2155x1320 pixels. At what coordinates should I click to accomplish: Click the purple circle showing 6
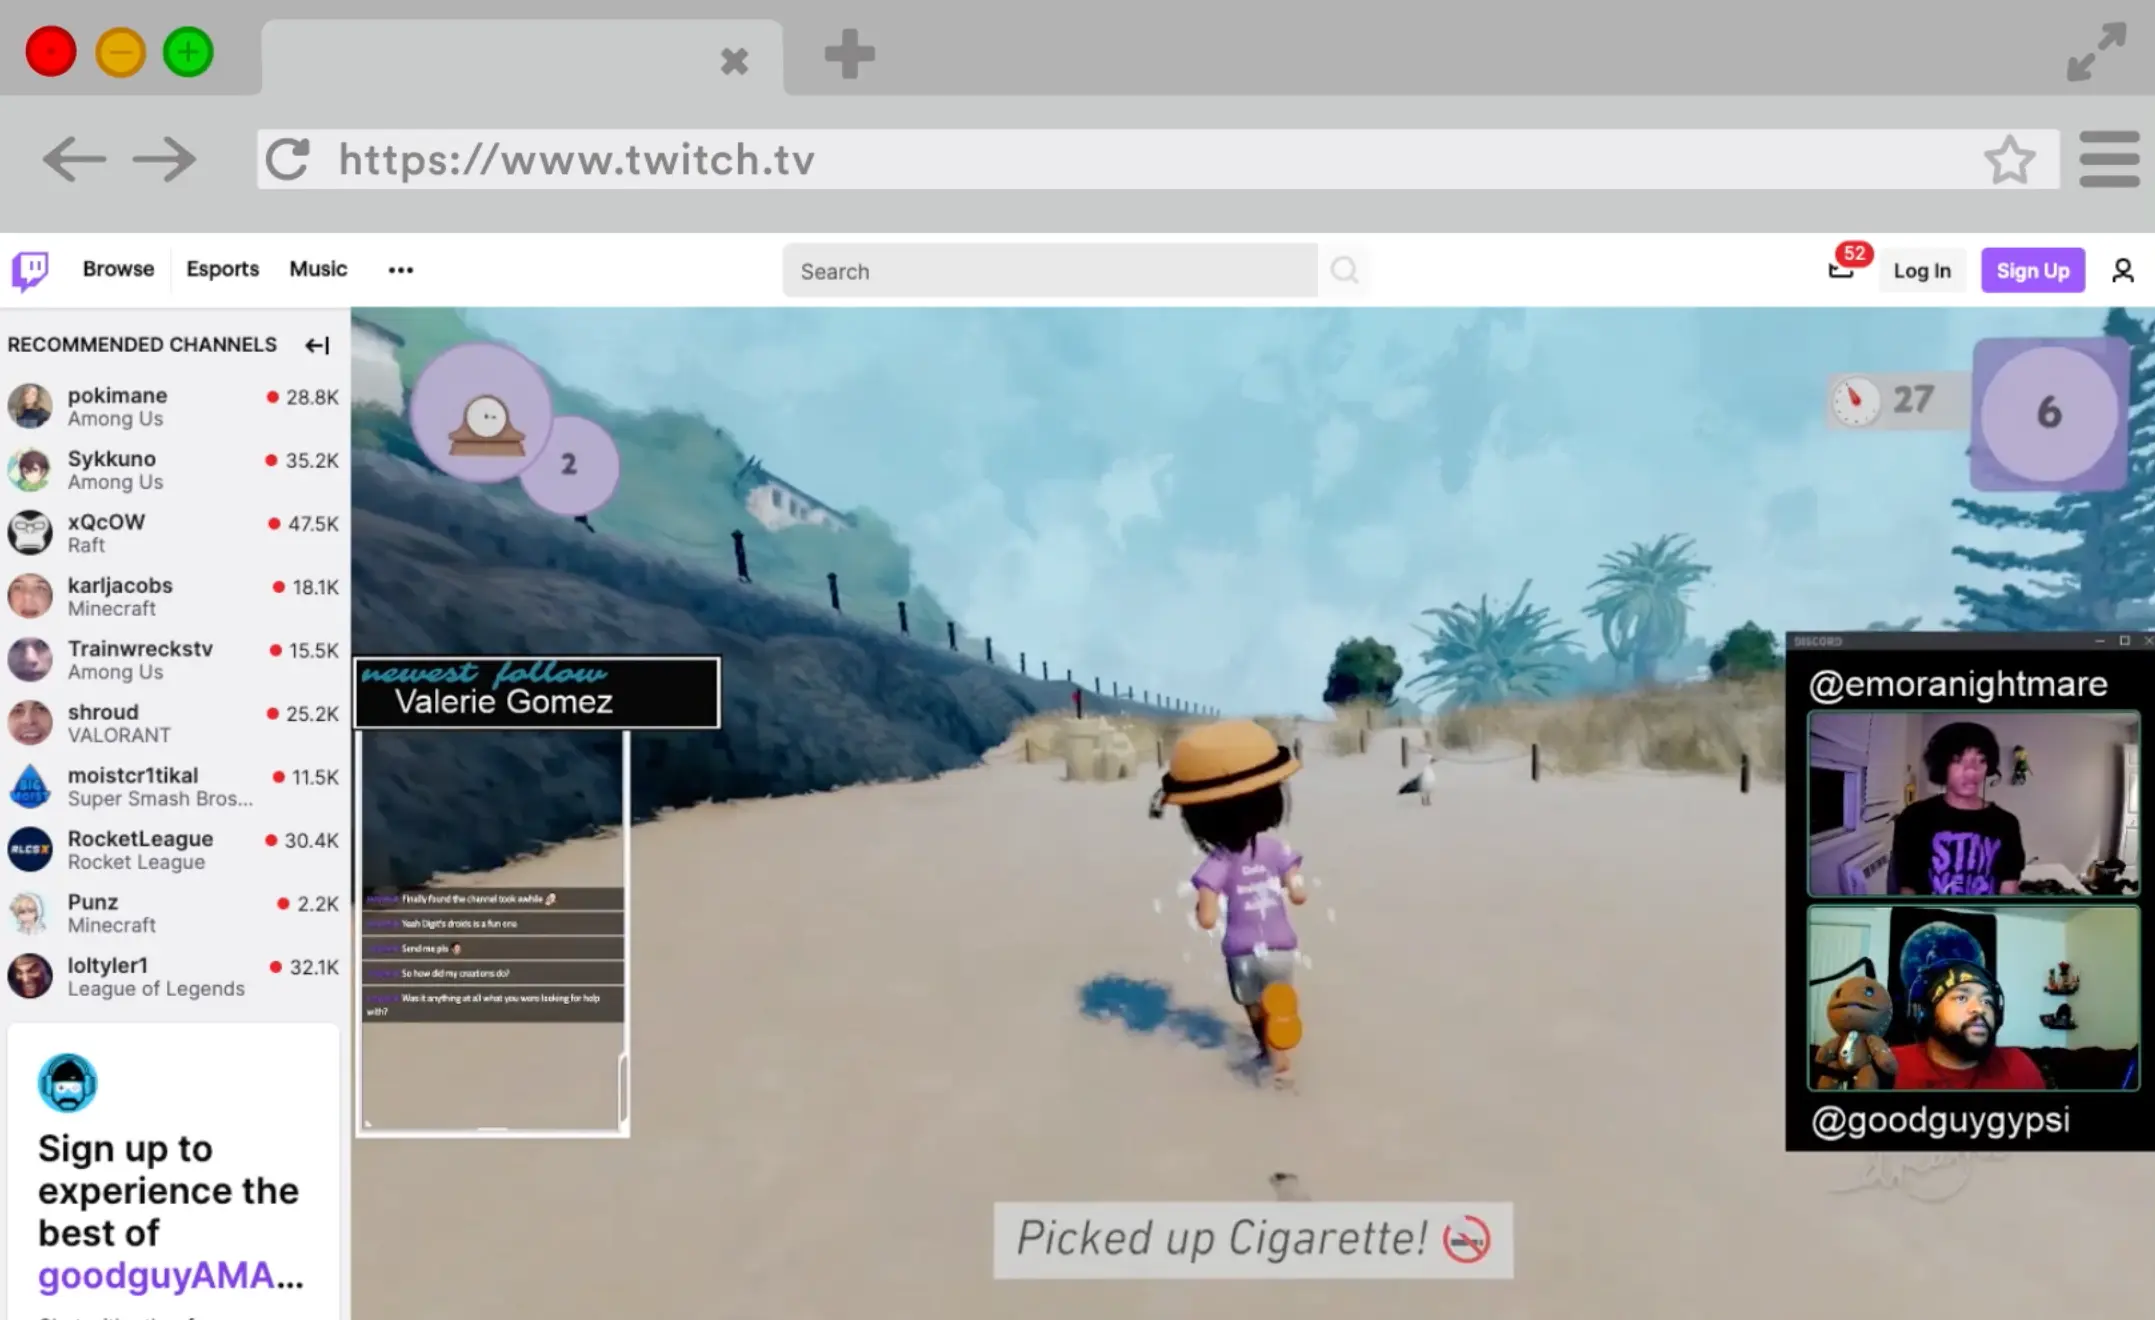pyautogui.click(x=2049, y=412)
